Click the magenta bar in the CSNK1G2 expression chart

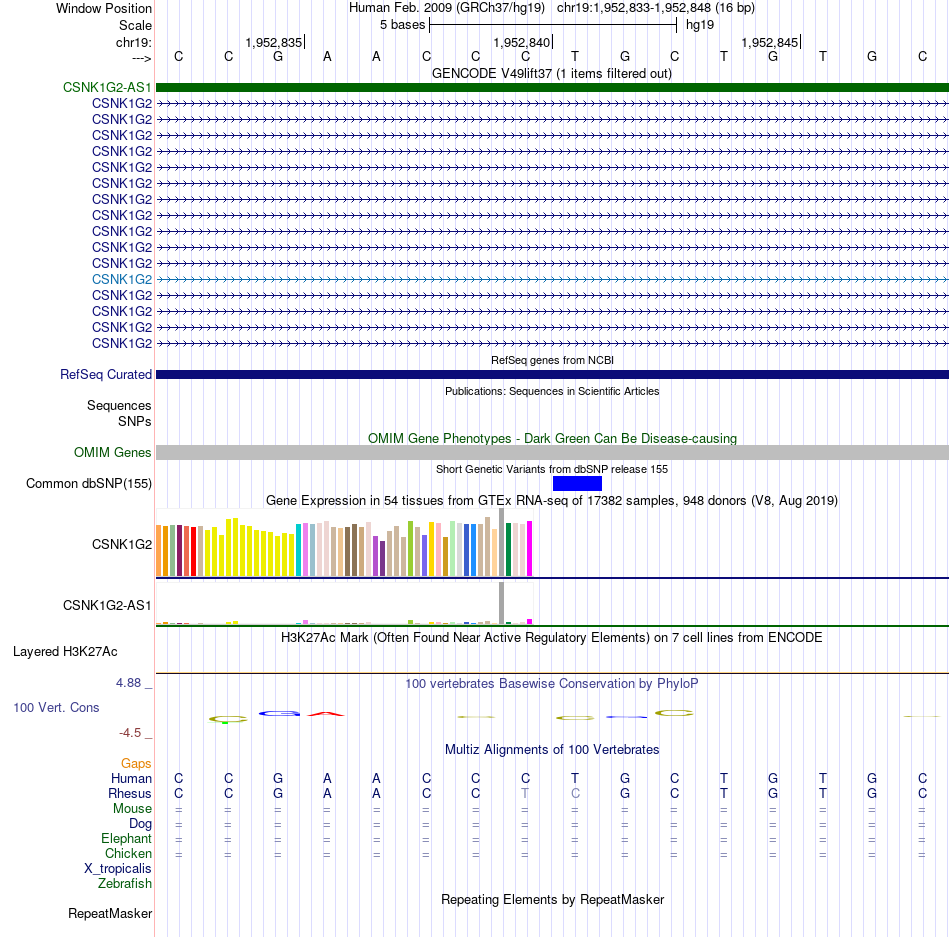(x=530, y=548)
